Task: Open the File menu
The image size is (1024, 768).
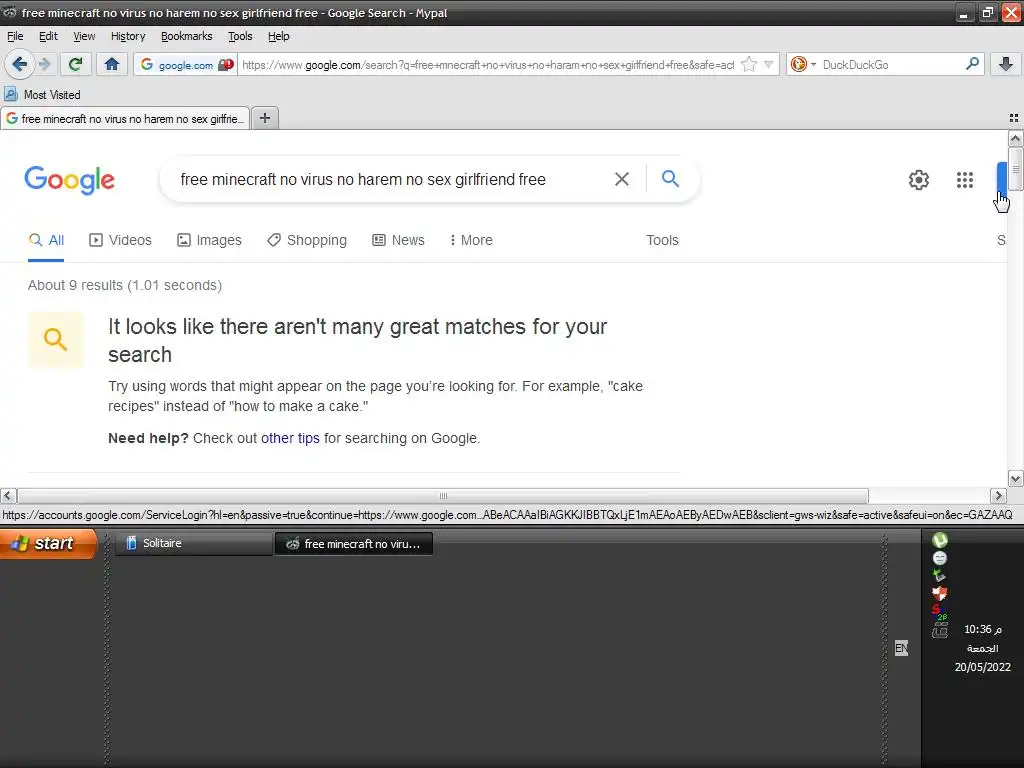Action: (x=15, y=36)
